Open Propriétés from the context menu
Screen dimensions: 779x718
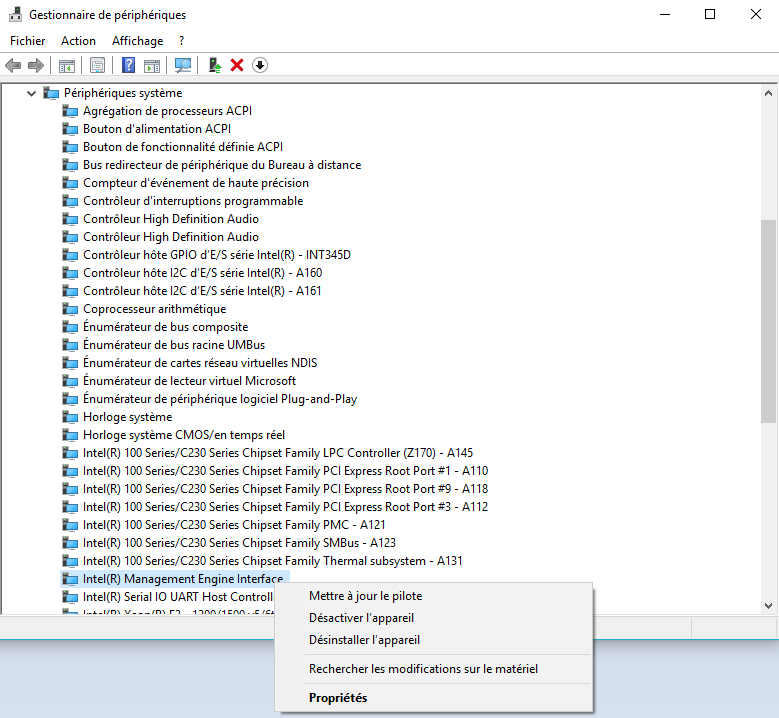pos(338,698)
